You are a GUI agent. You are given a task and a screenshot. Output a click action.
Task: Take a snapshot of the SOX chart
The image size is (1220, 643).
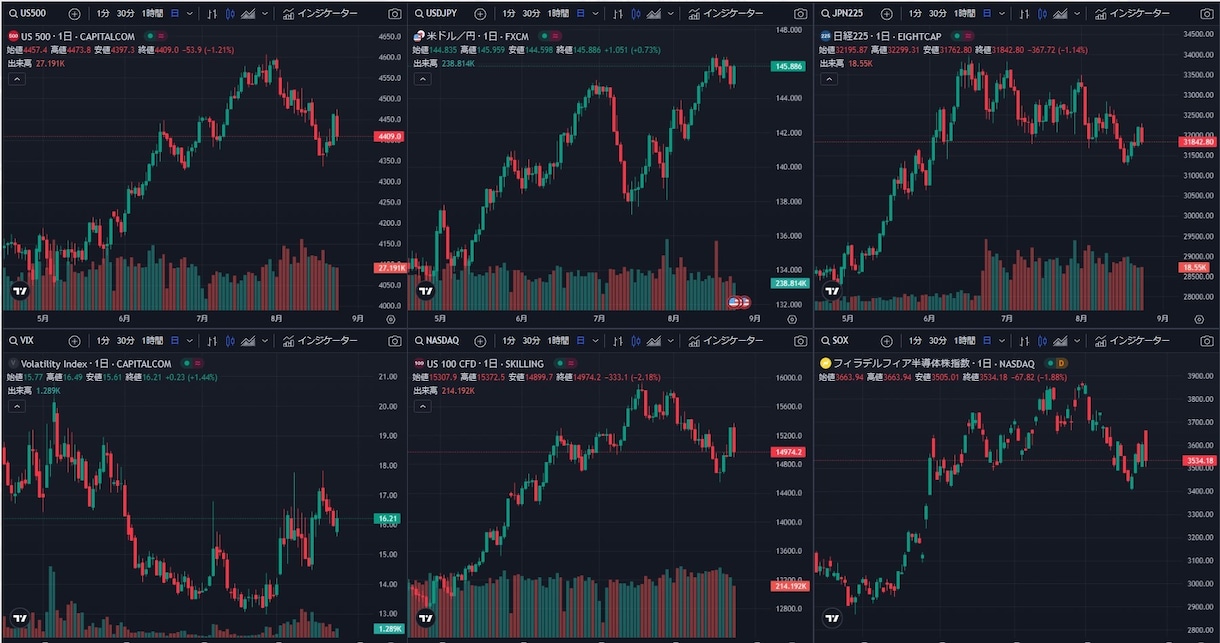[1207, 341]
